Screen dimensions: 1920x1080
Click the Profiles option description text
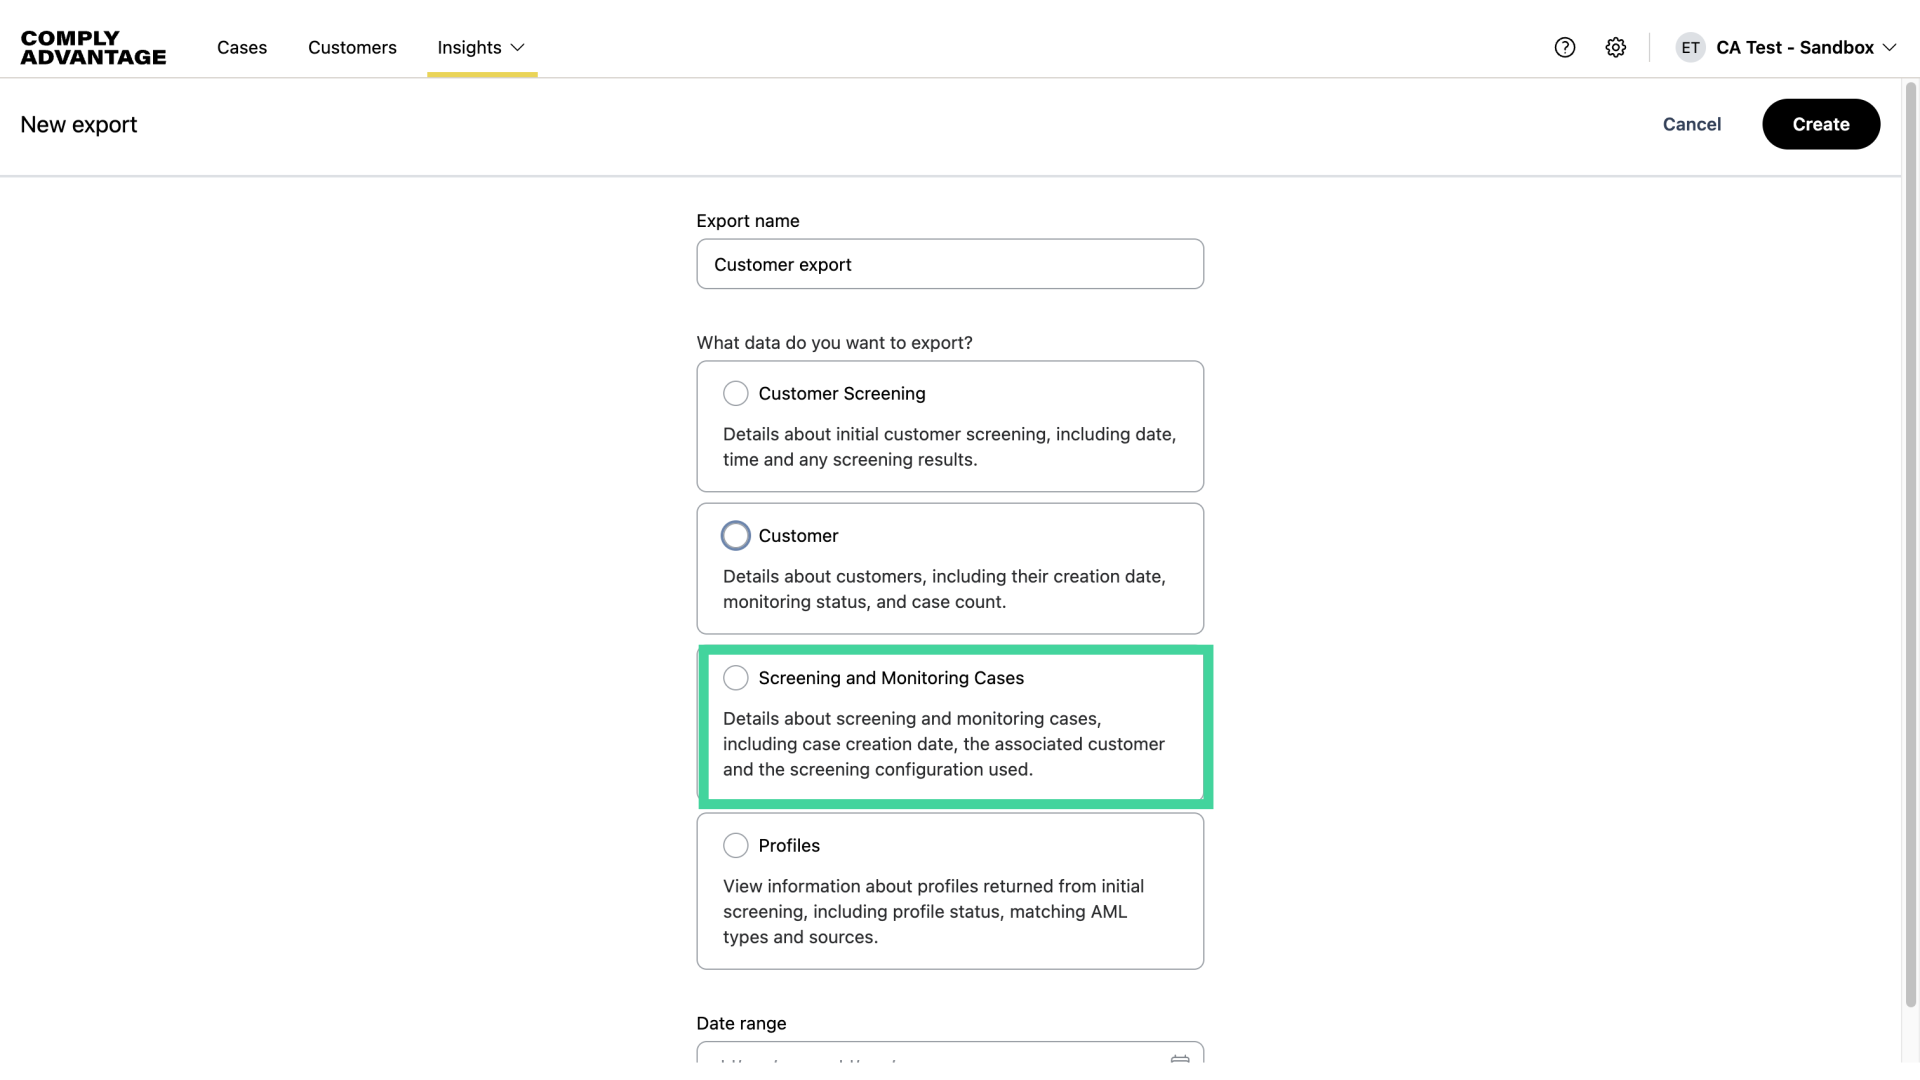[x=933, y=911]
